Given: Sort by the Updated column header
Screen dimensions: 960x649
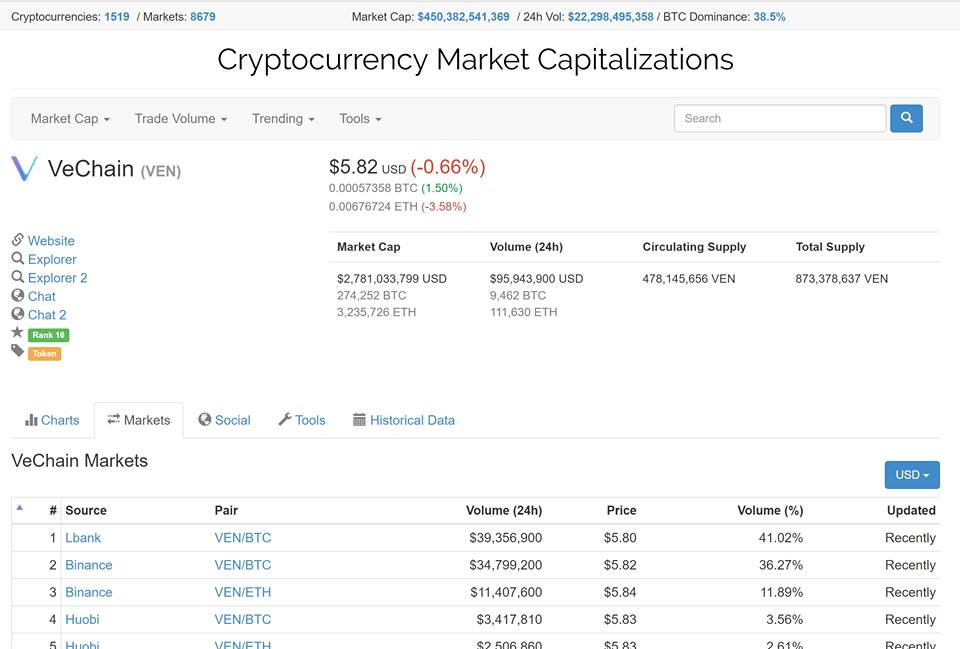Looking at the screenshot, I should 911,510.
